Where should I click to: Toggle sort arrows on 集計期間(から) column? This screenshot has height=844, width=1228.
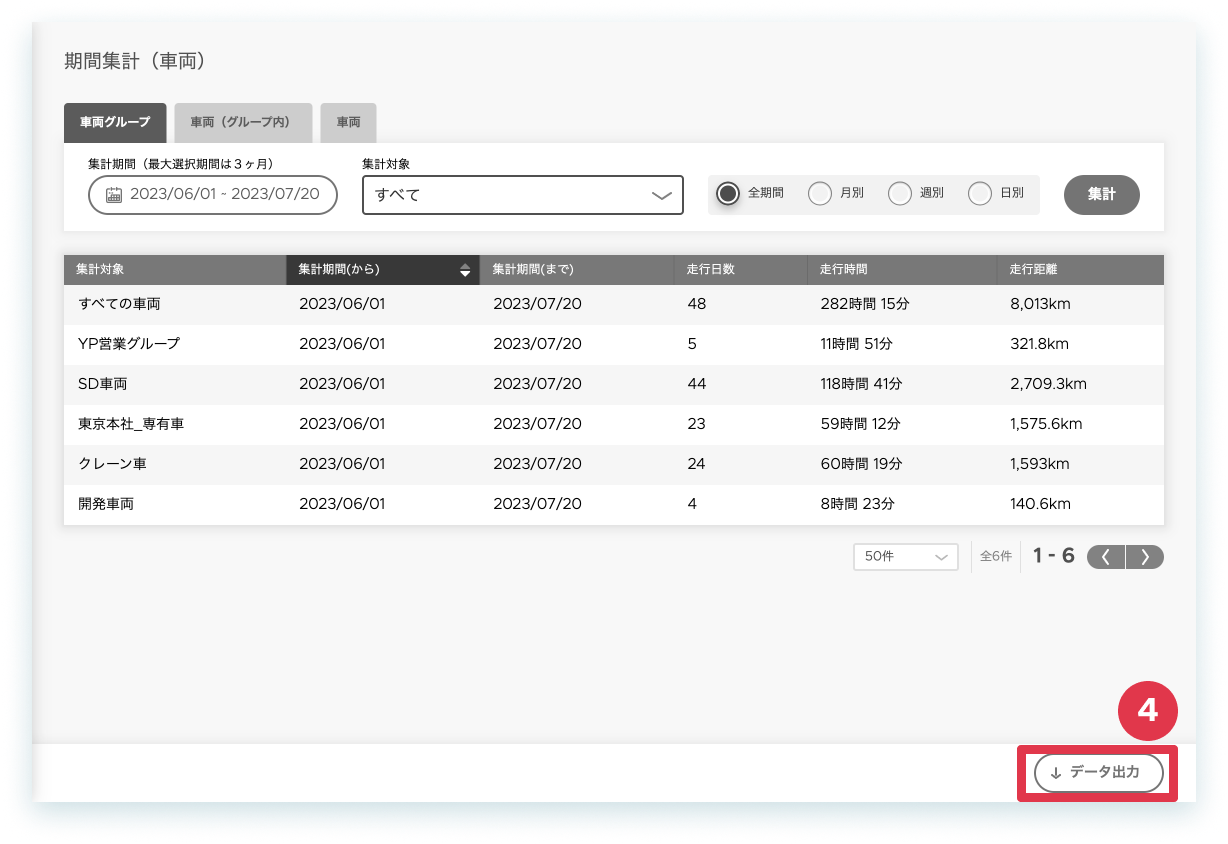coord(465,270)
